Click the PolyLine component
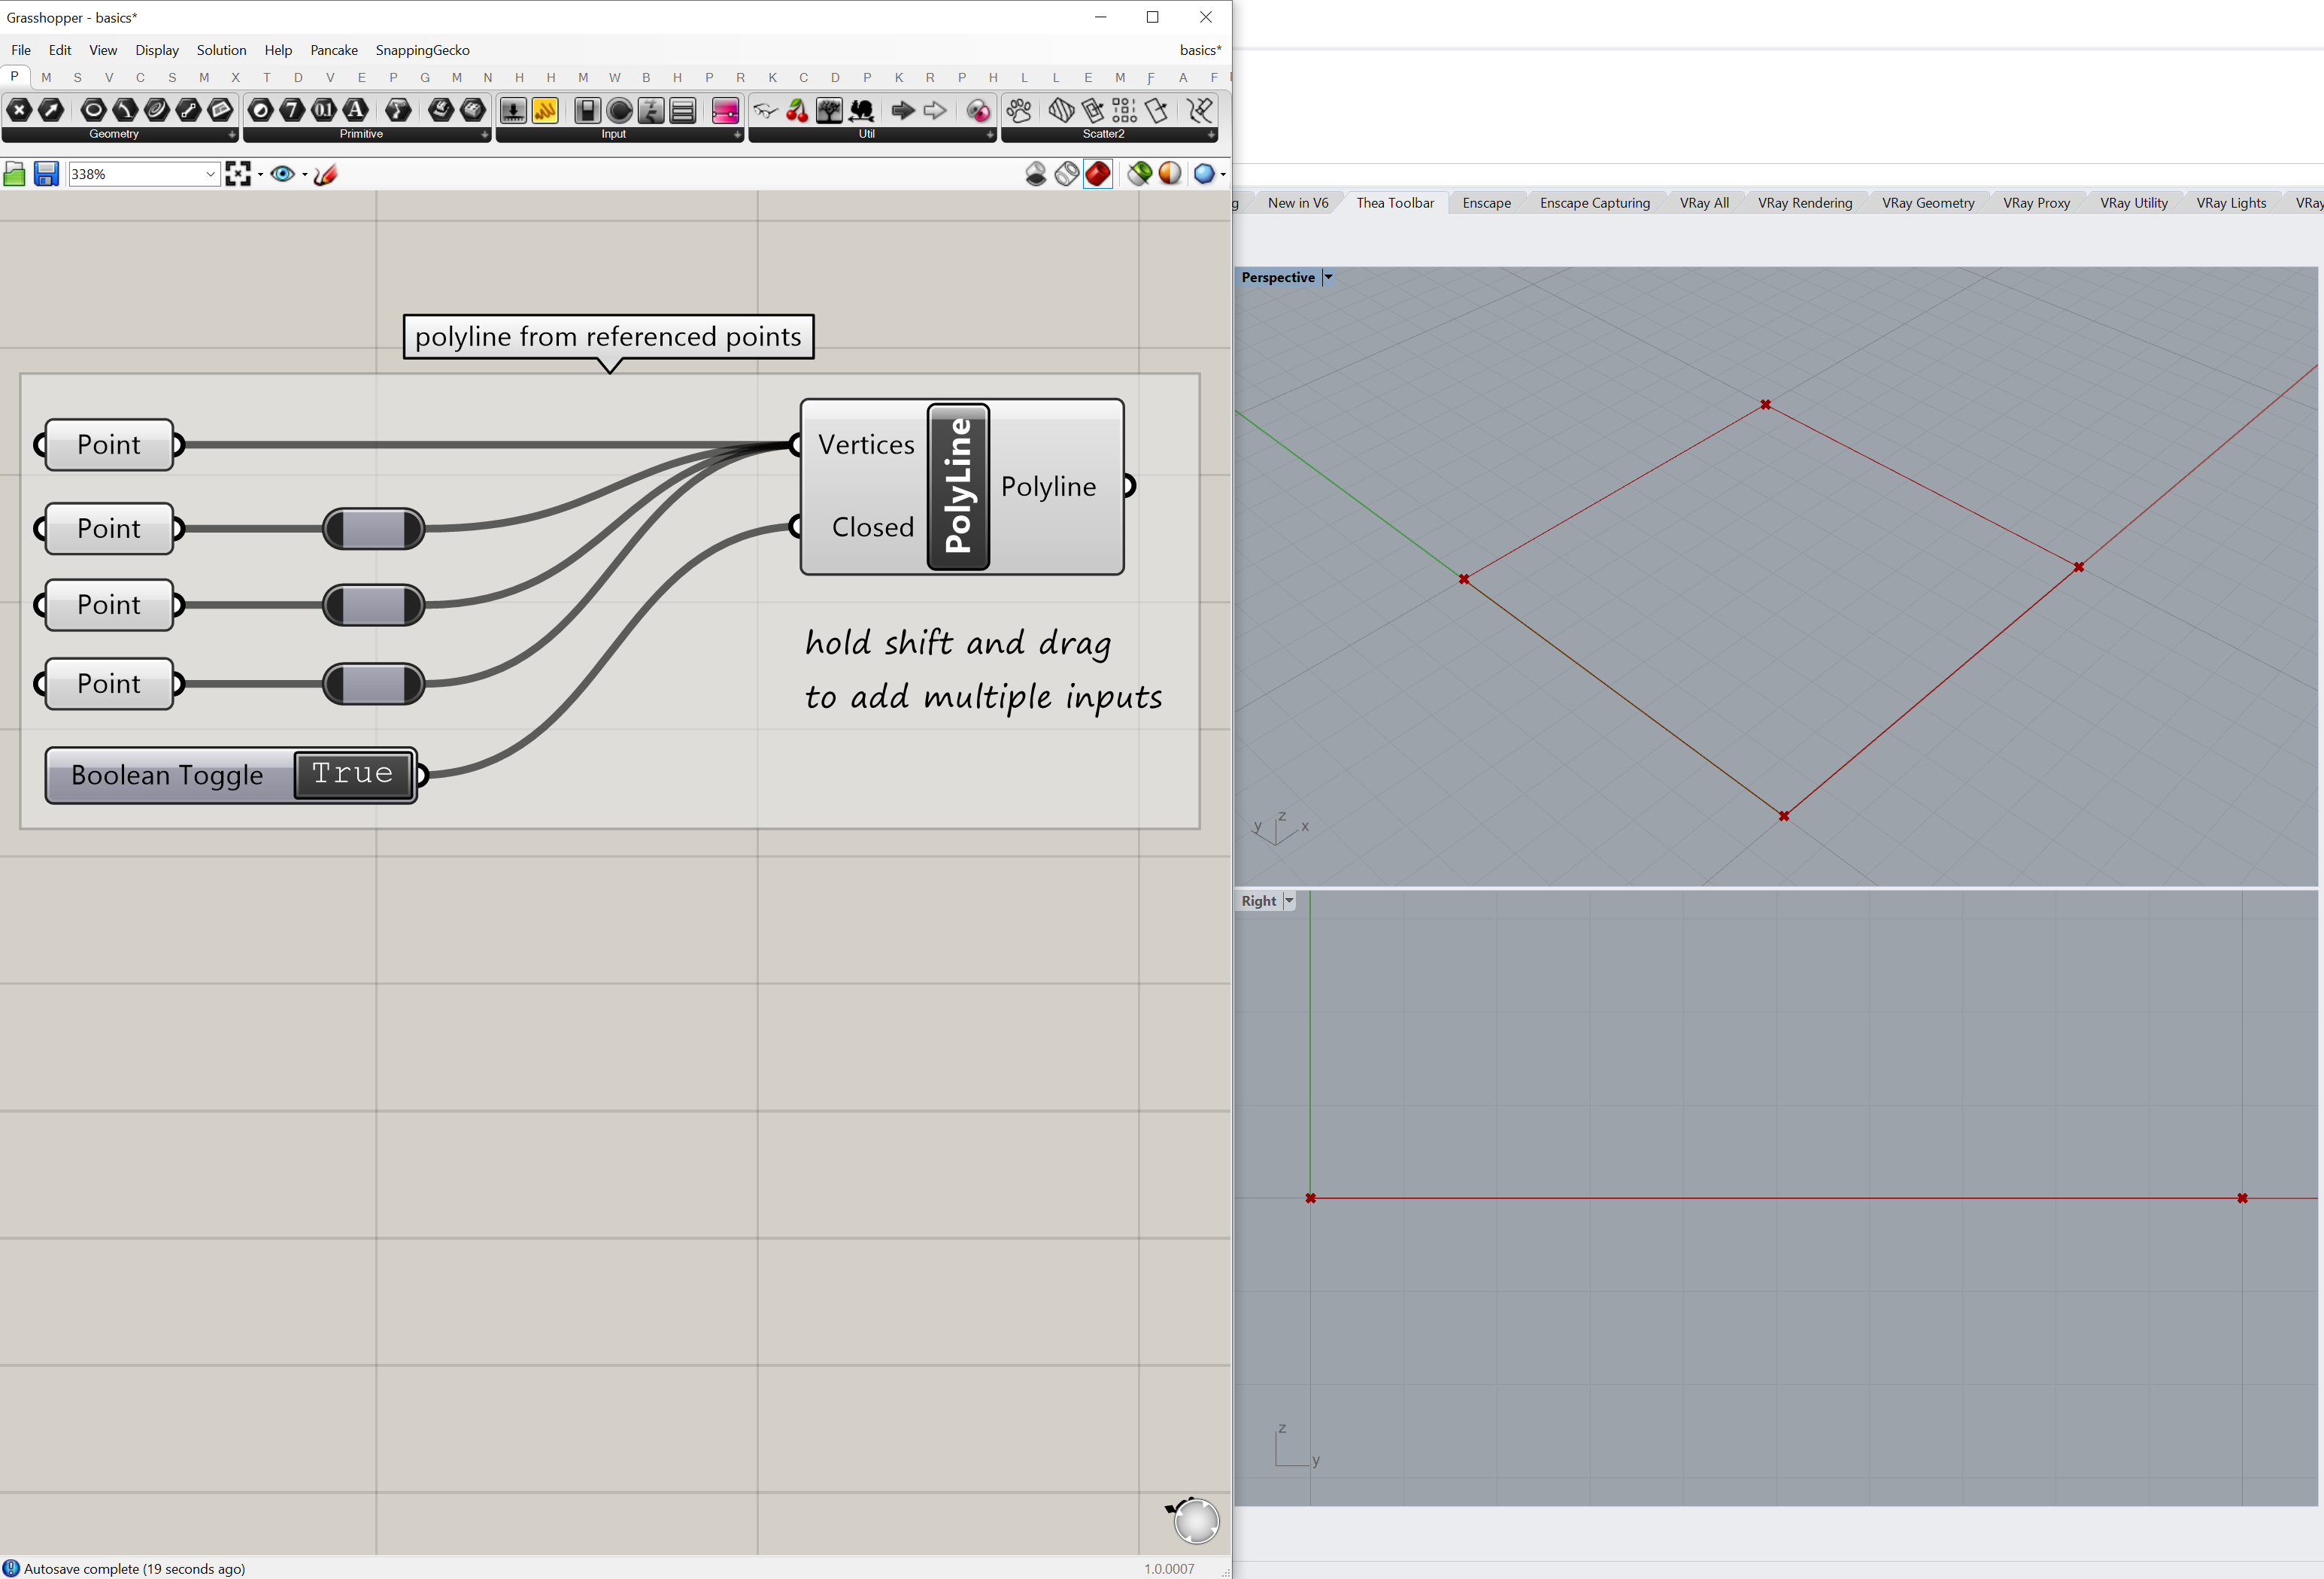The height and width of the screenshot is (1579, 2324). pos(958,487)
